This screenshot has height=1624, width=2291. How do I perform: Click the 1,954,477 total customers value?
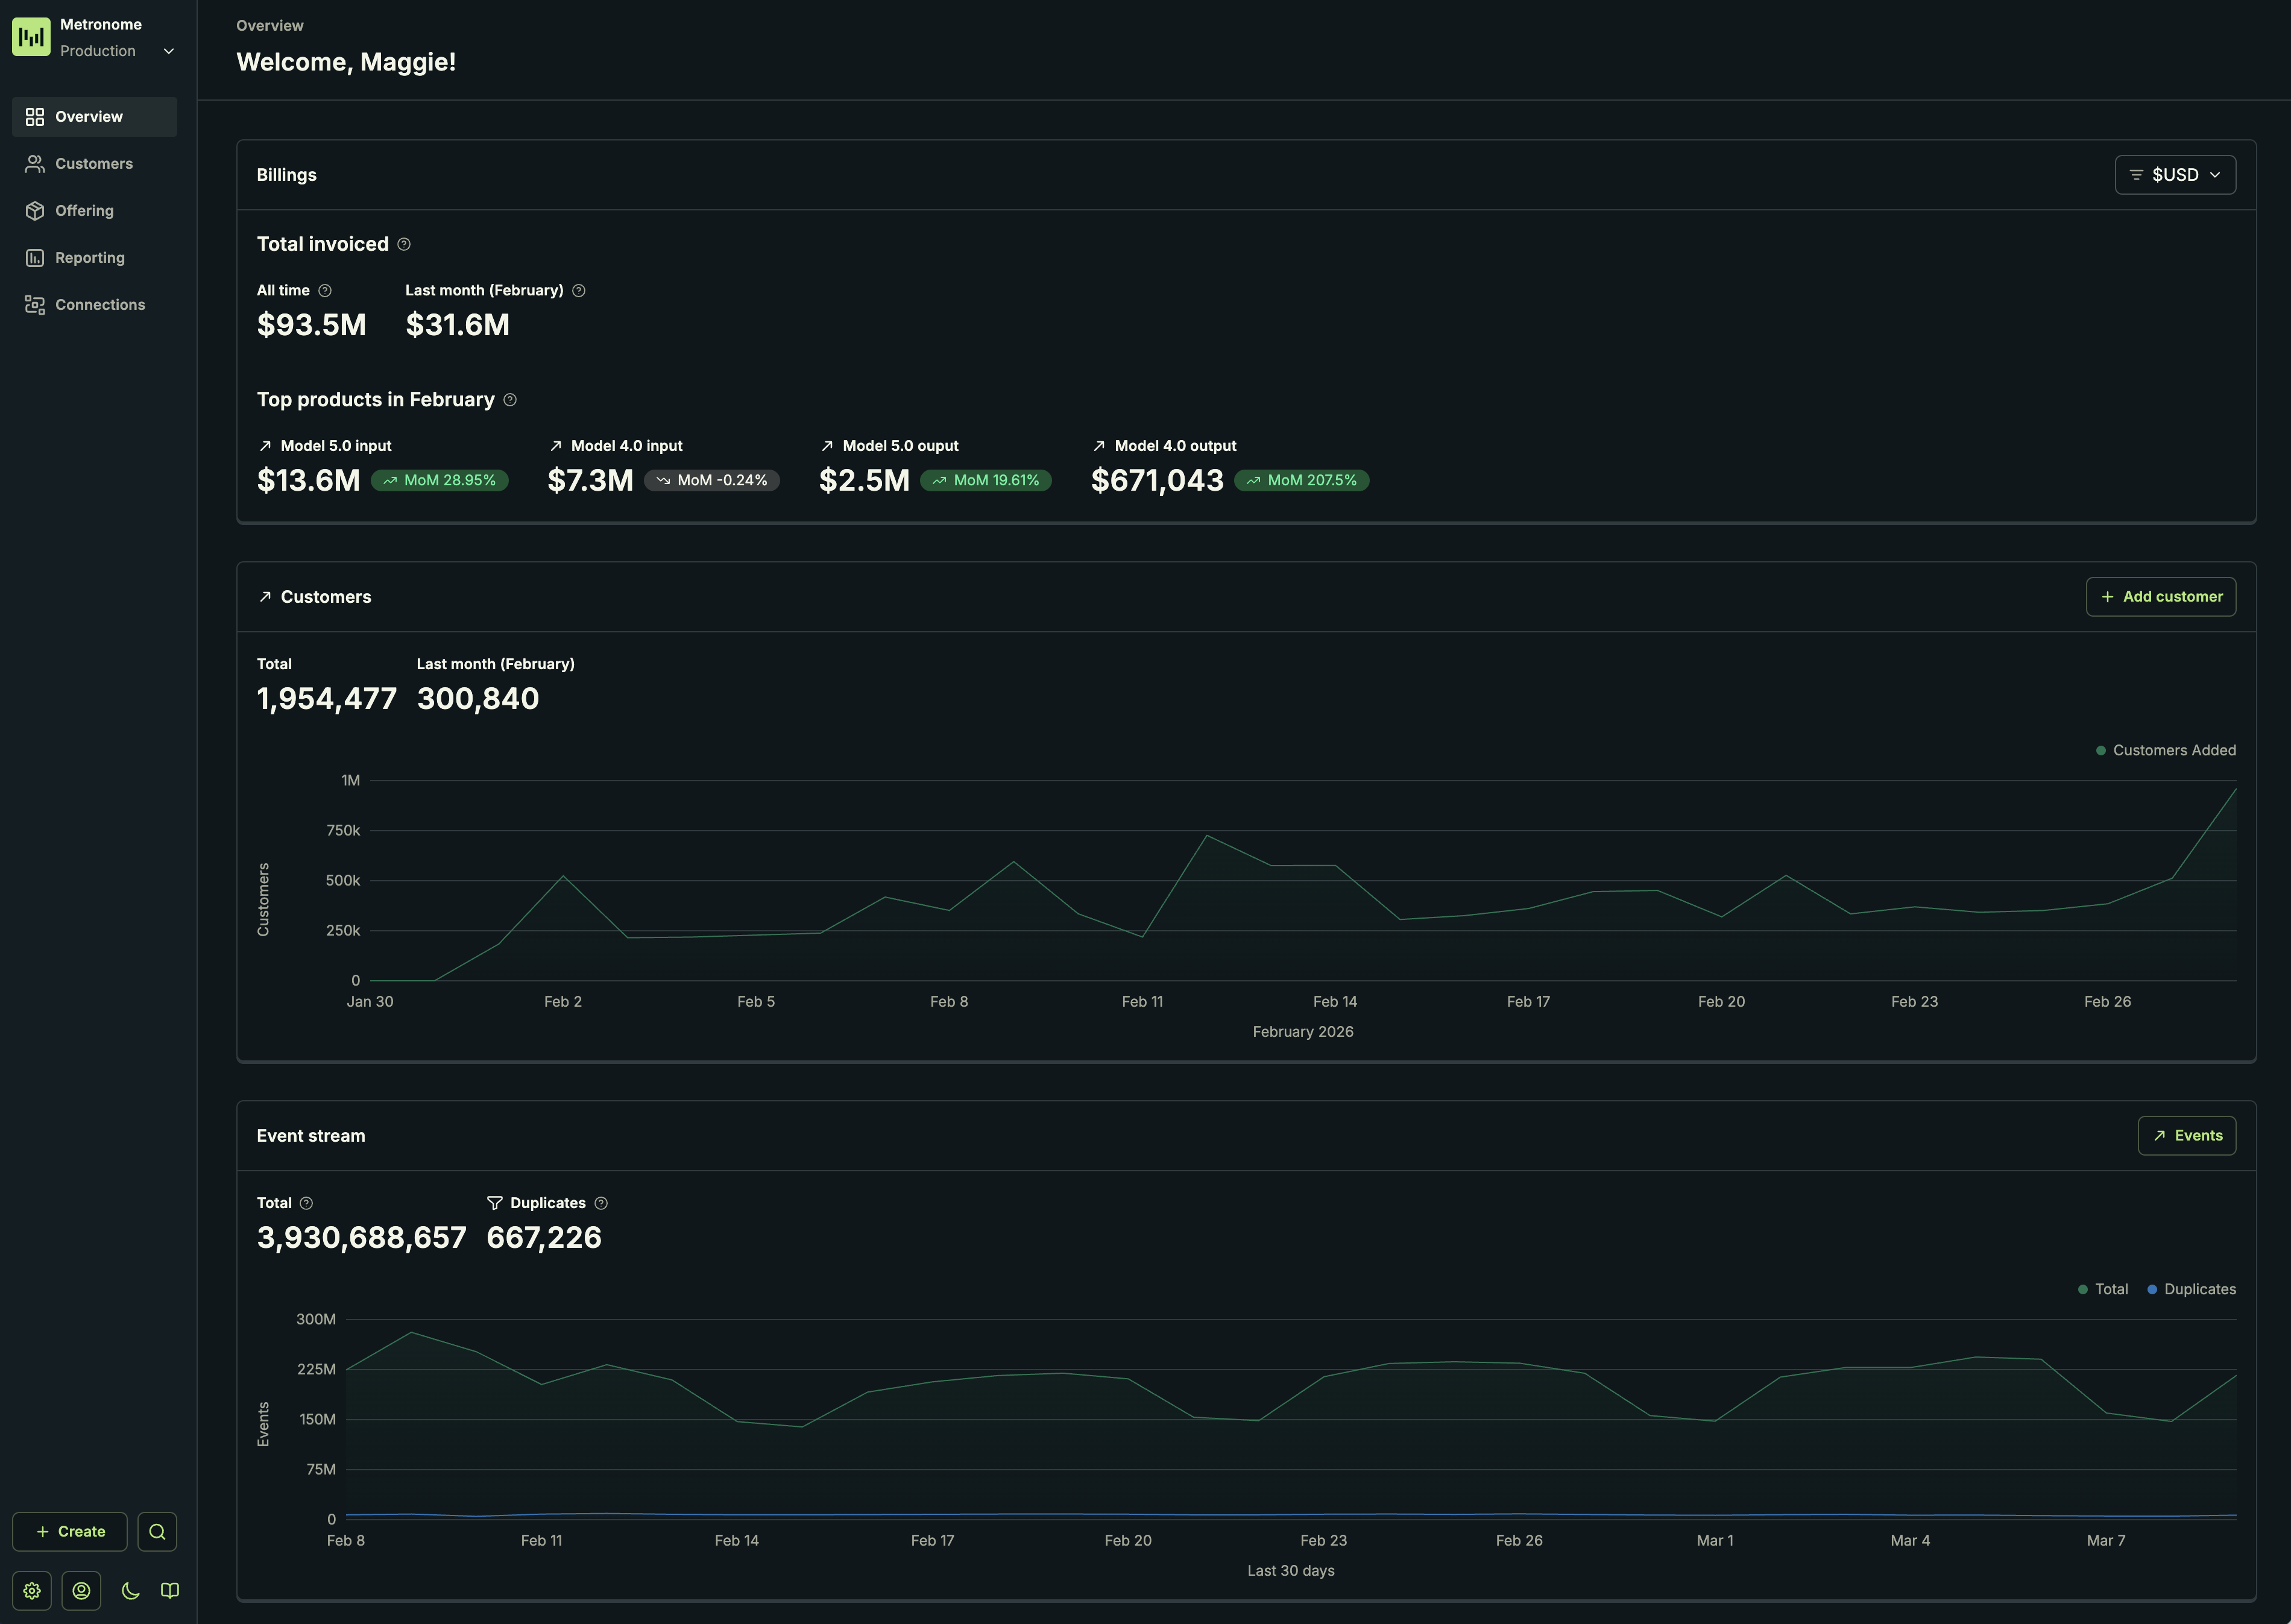click(327, 699)
